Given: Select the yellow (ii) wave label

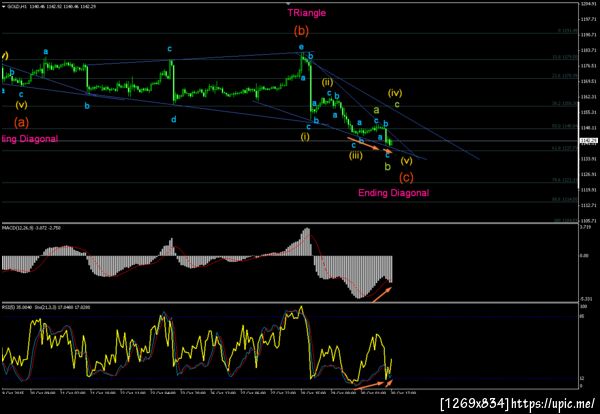Looking at the screenshot, I should coord(327,82).
